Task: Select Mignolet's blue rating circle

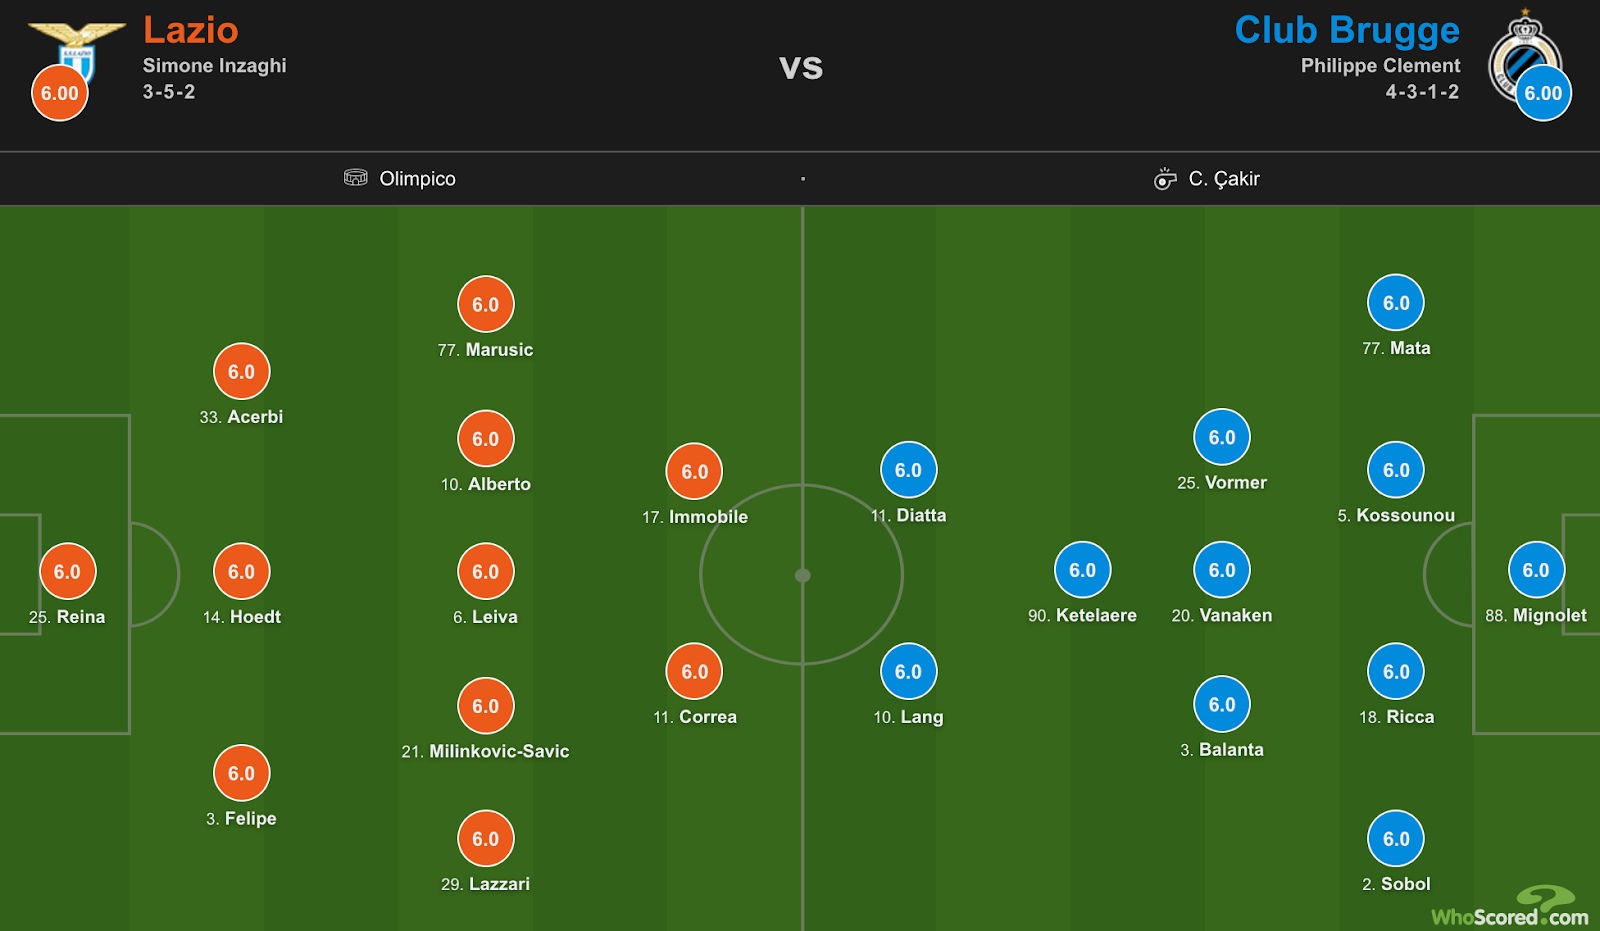Action: click(x=1536, y=570)
